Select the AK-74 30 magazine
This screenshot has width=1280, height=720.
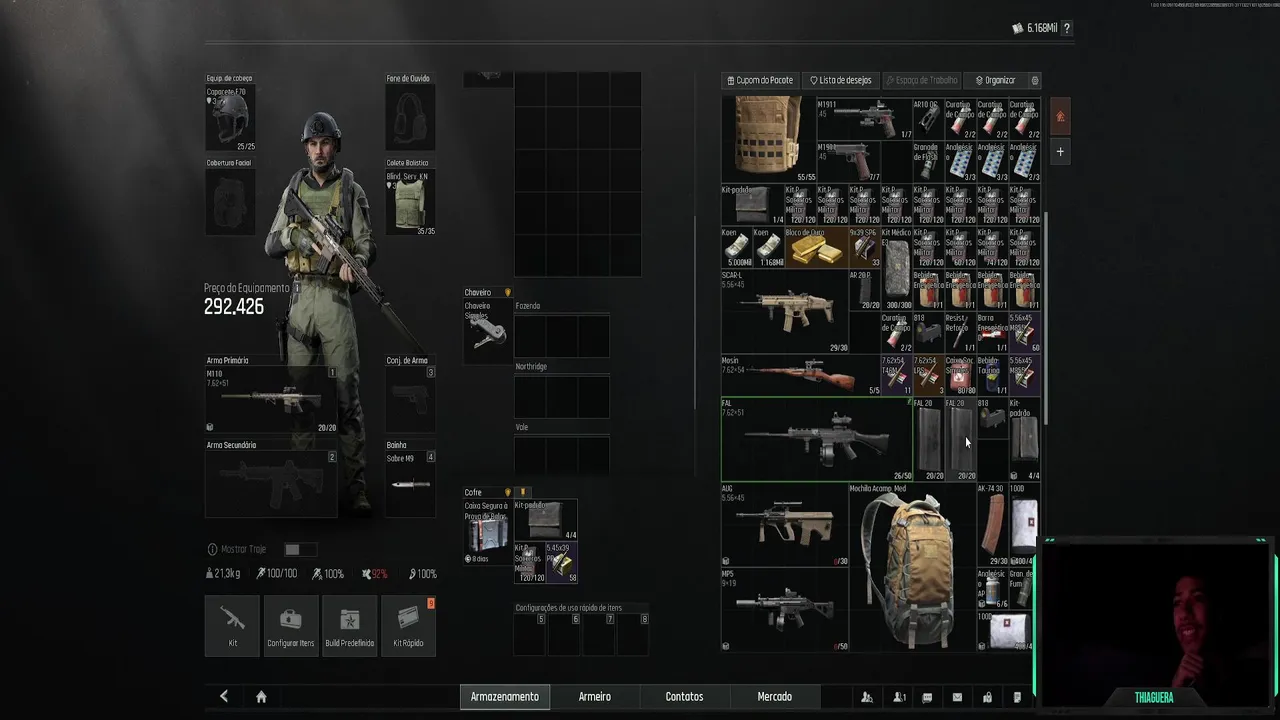tap(993, 525)
